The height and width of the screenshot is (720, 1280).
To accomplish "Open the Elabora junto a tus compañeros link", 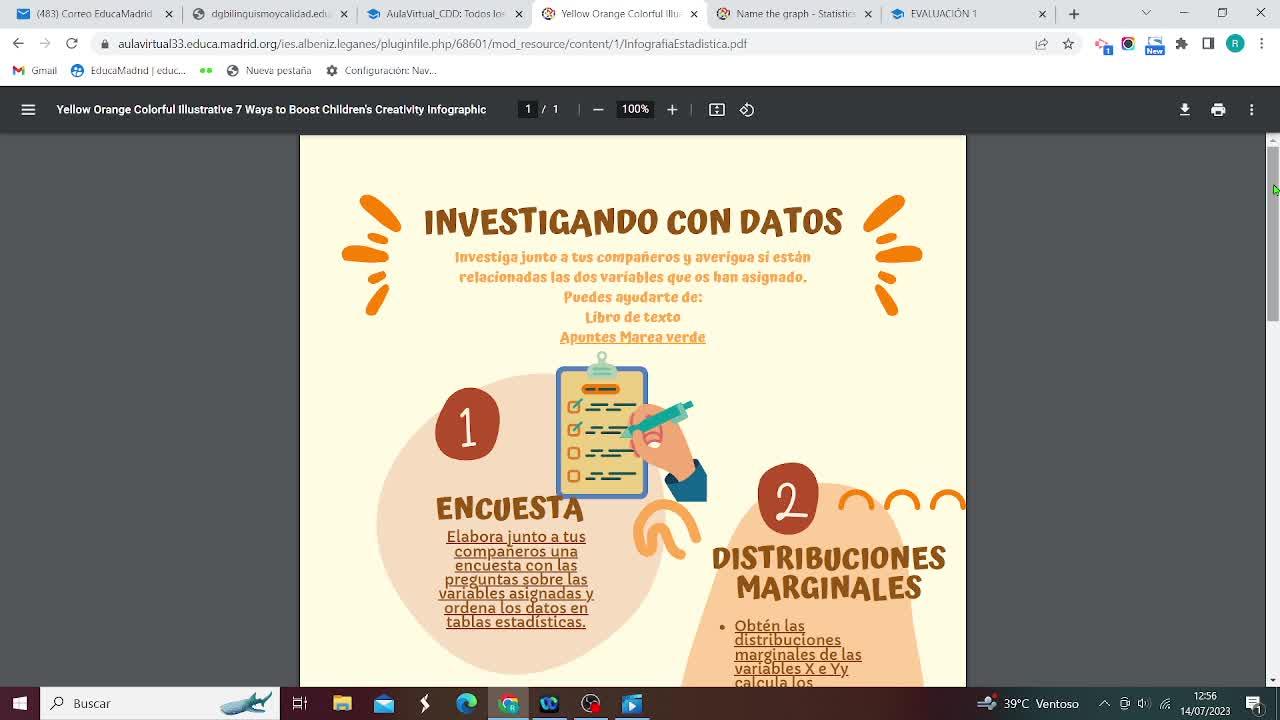I will point(516,579).
